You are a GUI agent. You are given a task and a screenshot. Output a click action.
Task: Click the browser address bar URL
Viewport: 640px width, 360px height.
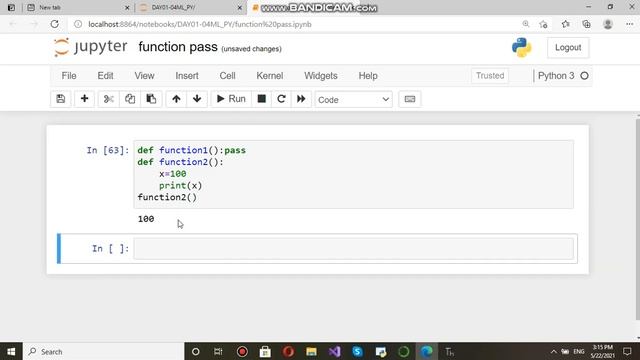point(200,24)
